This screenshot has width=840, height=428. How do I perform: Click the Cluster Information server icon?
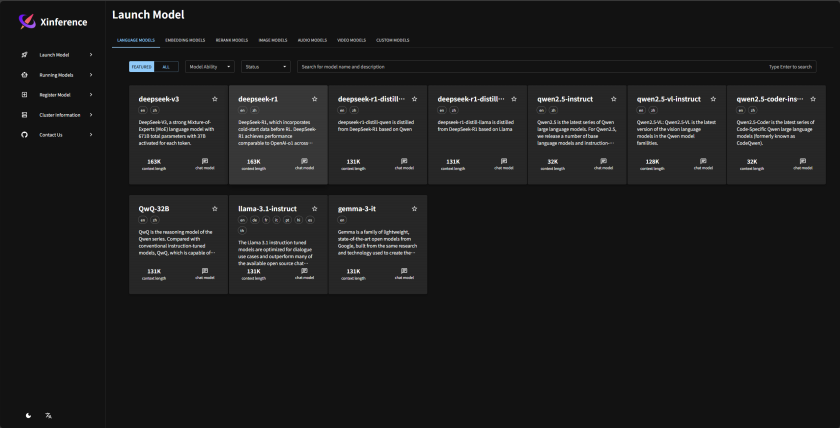(x=24, y=115)
